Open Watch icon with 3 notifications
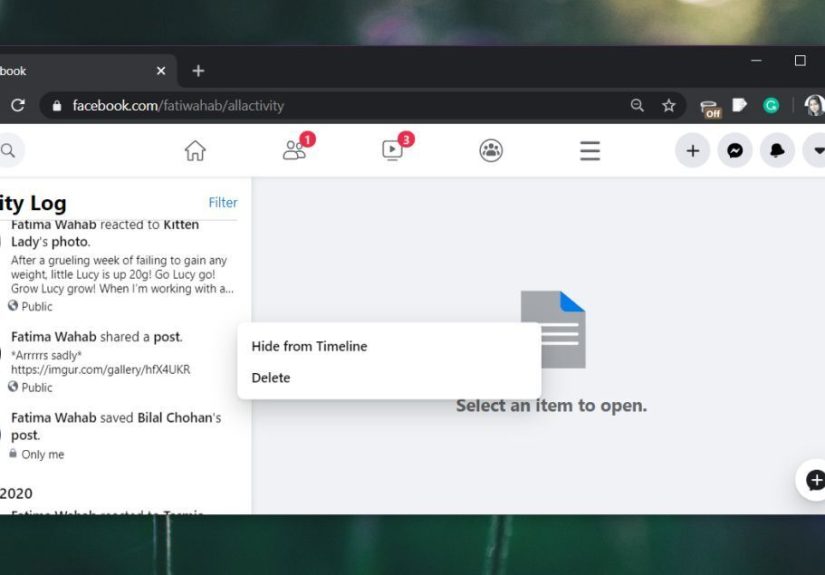Viewport: 825px width, 575px height. tap(393, 150)
